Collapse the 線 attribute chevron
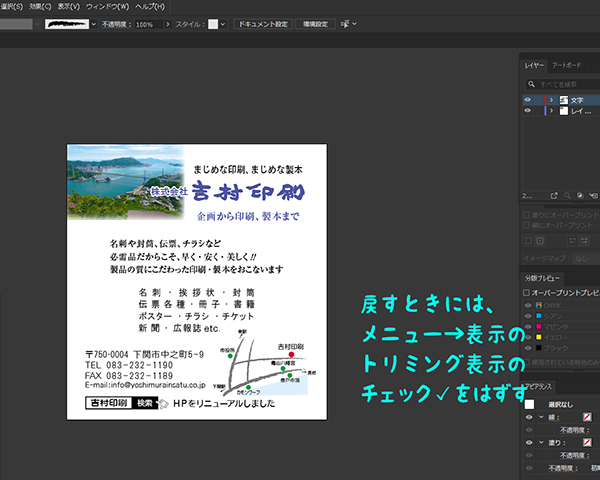The height and width of the screenshot is (480, 600). (x=541, y=417)
